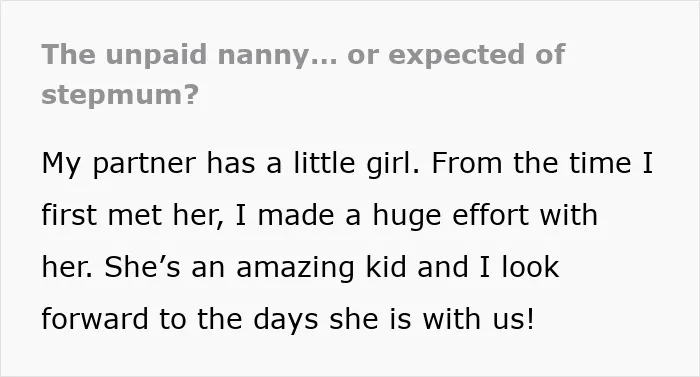Screen dimensions: 700x377
Task: Click 'and I look' in the third line
Action: point(488,267)
